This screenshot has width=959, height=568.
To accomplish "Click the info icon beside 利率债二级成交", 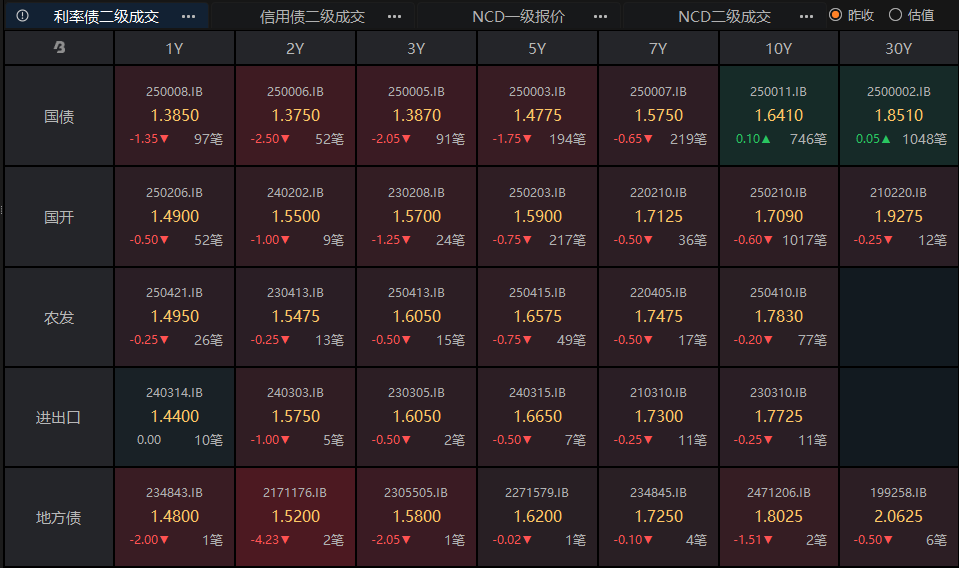I will 22,16.
